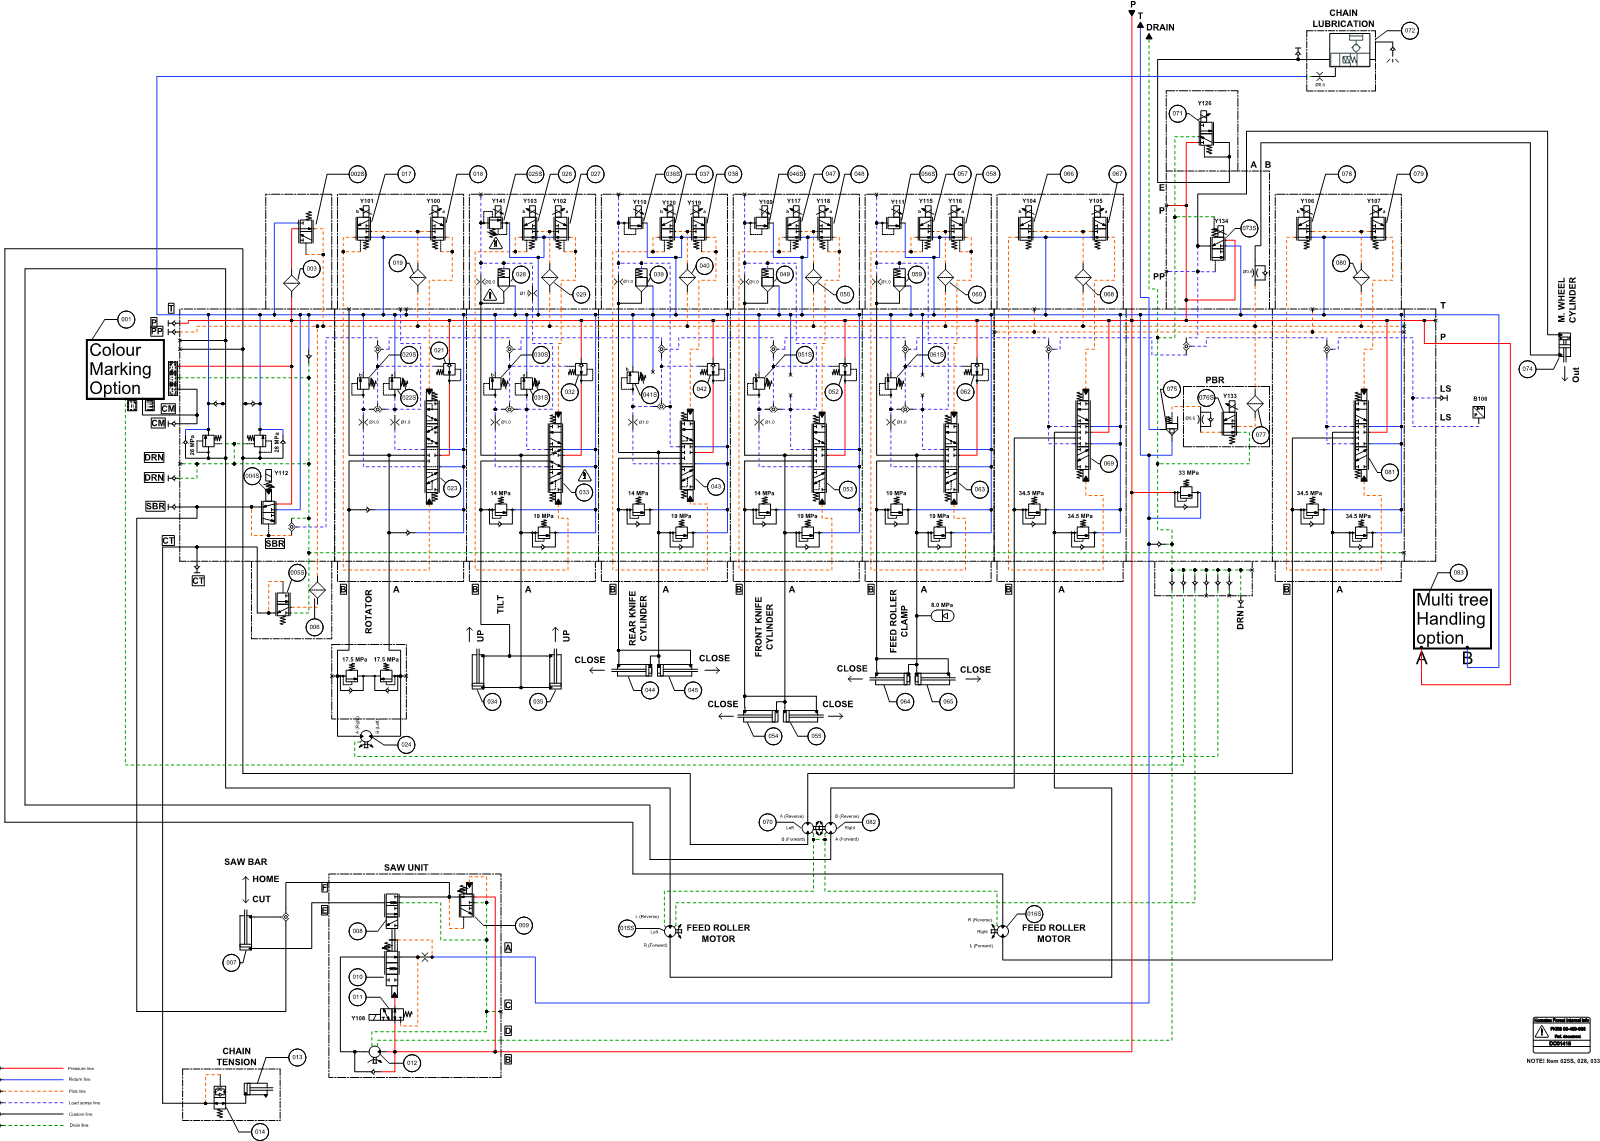Click the Colour Marking Option box

pyautogui.click(x=125, y=369)
